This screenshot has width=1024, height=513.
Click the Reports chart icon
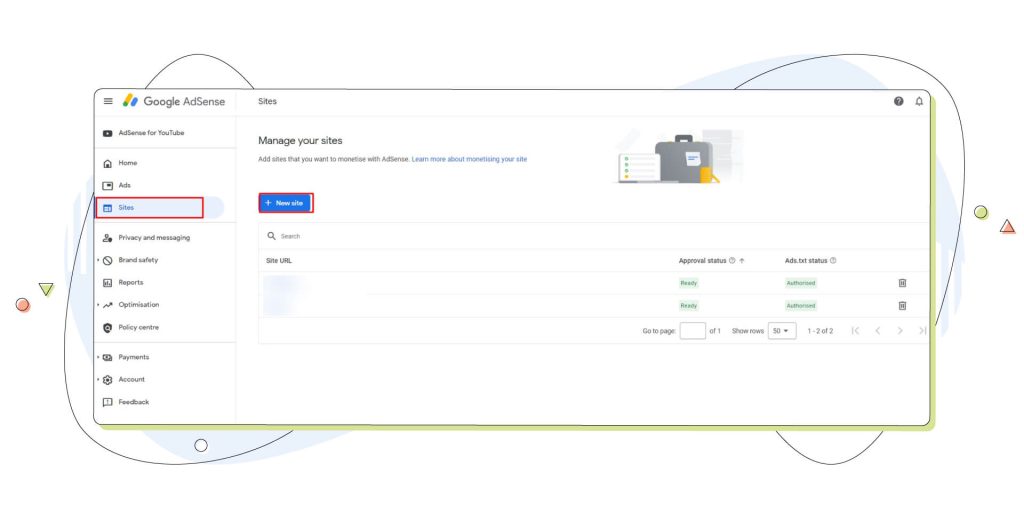(108, 283)
